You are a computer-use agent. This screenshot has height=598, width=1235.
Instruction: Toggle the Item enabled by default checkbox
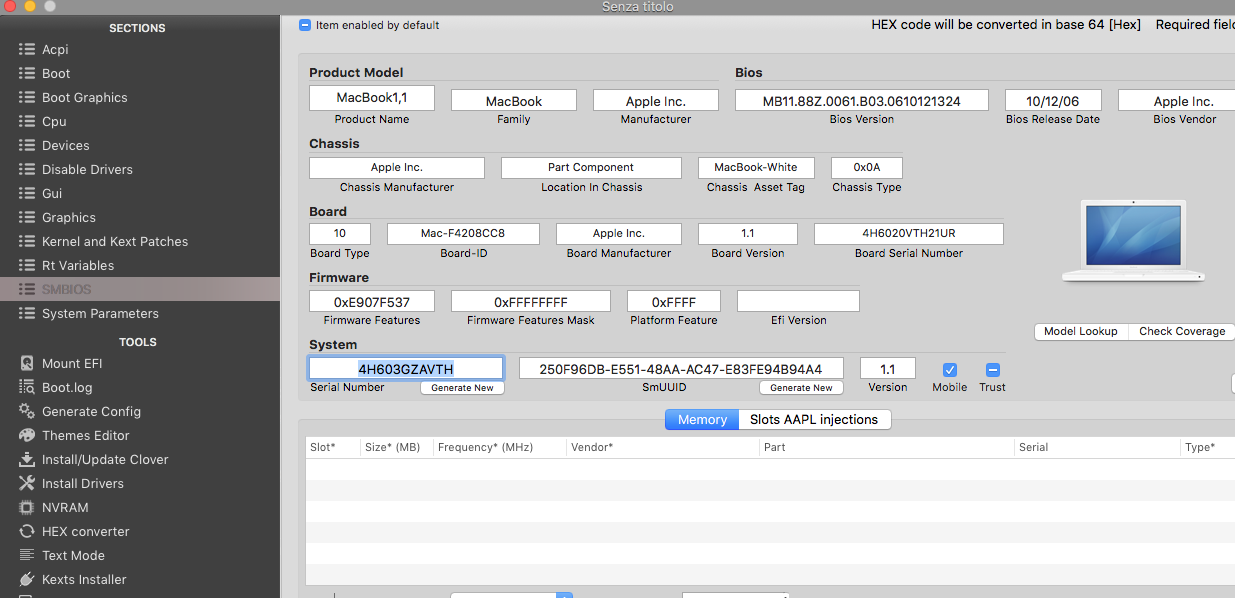pyautogui.click(x=305, y=25)
